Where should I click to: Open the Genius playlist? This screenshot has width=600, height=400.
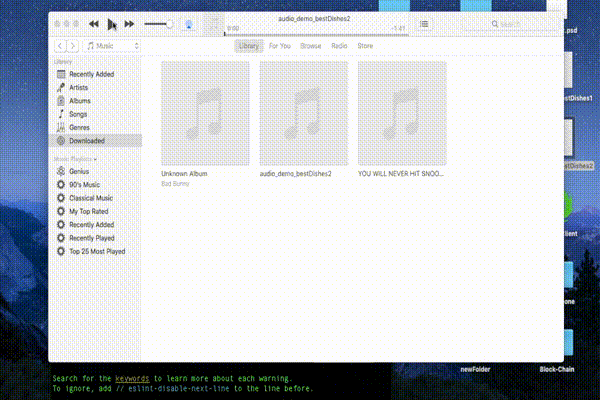79,173
